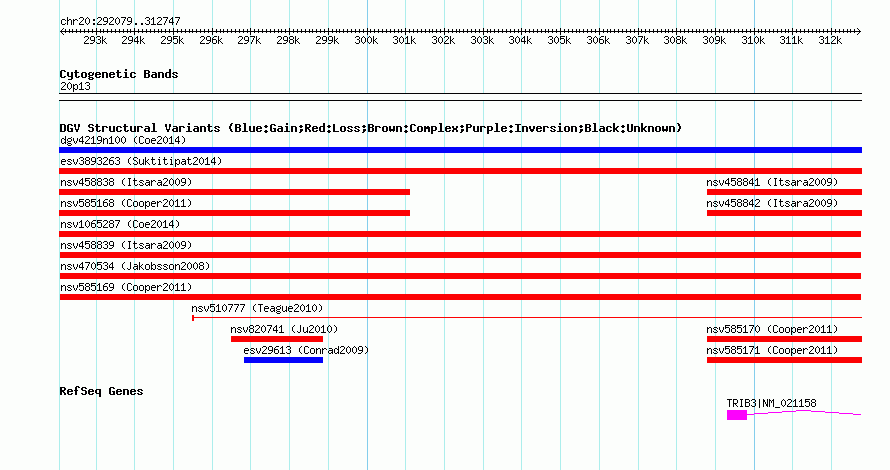Click nsv458839 (Itsara2009) variant label
This screenshot has height=470, width=890.
coord(126,245)
